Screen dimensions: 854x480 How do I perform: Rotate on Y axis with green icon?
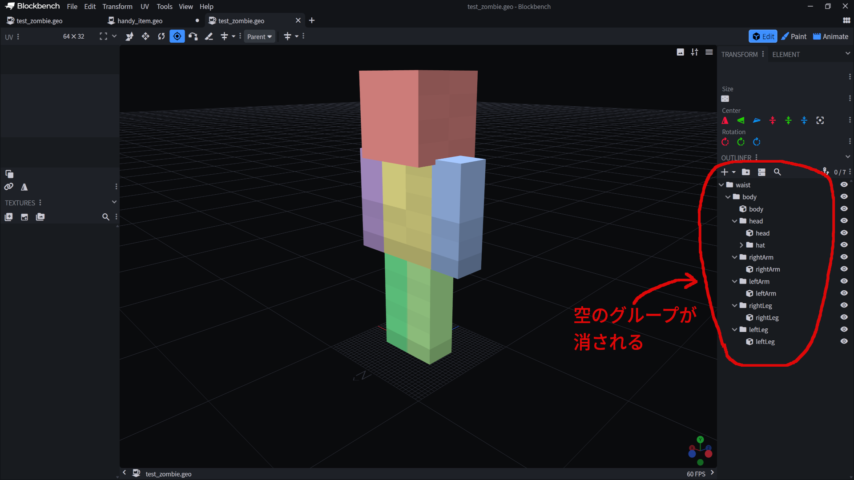pyautogui.click(x=741, y=142)
